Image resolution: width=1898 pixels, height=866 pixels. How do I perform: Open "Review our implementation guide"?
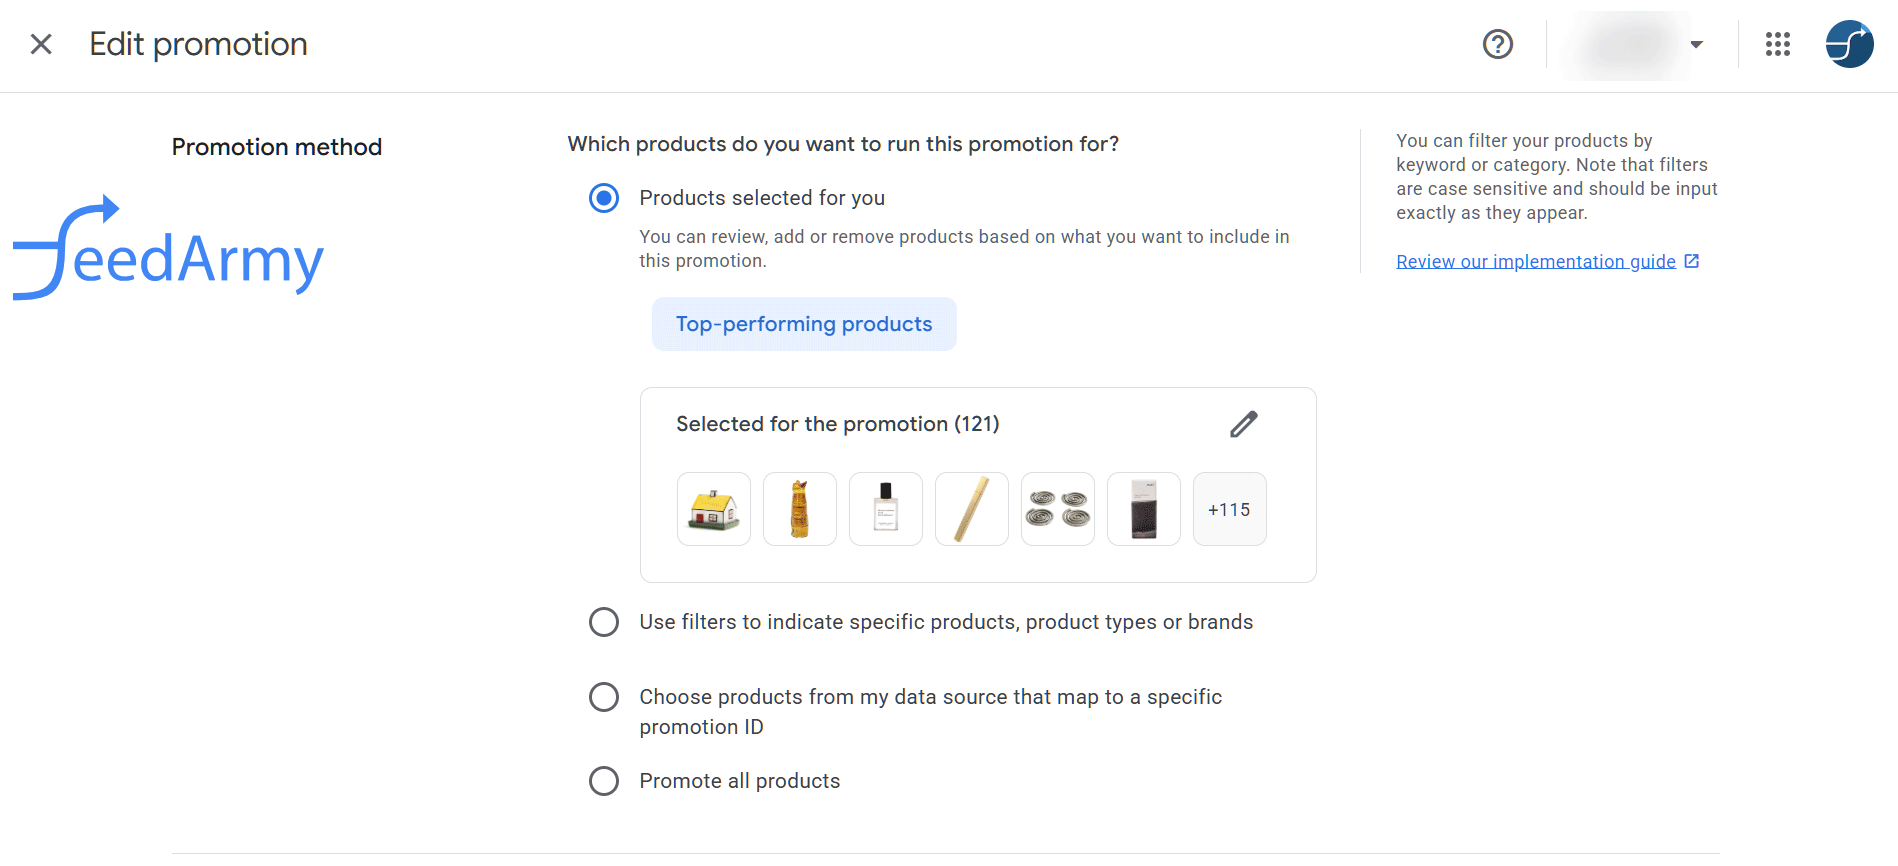pyautogui.click(x=1535, y=261)
